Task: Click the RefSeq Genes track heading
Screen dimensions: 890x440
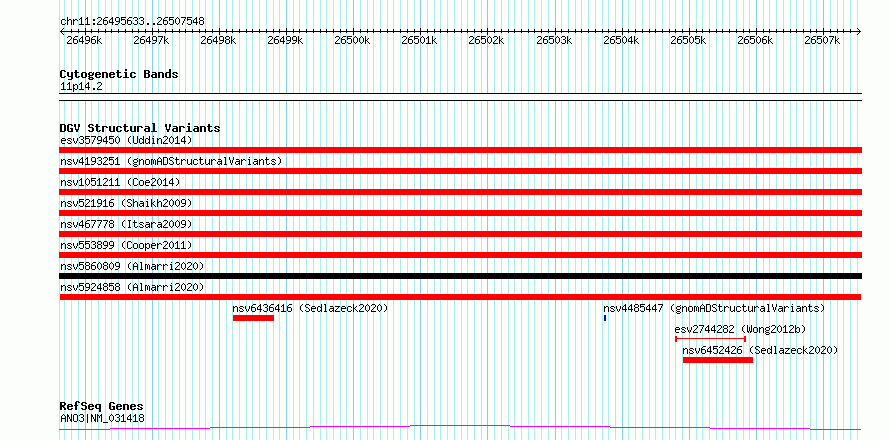Action: tap(102, 406)
